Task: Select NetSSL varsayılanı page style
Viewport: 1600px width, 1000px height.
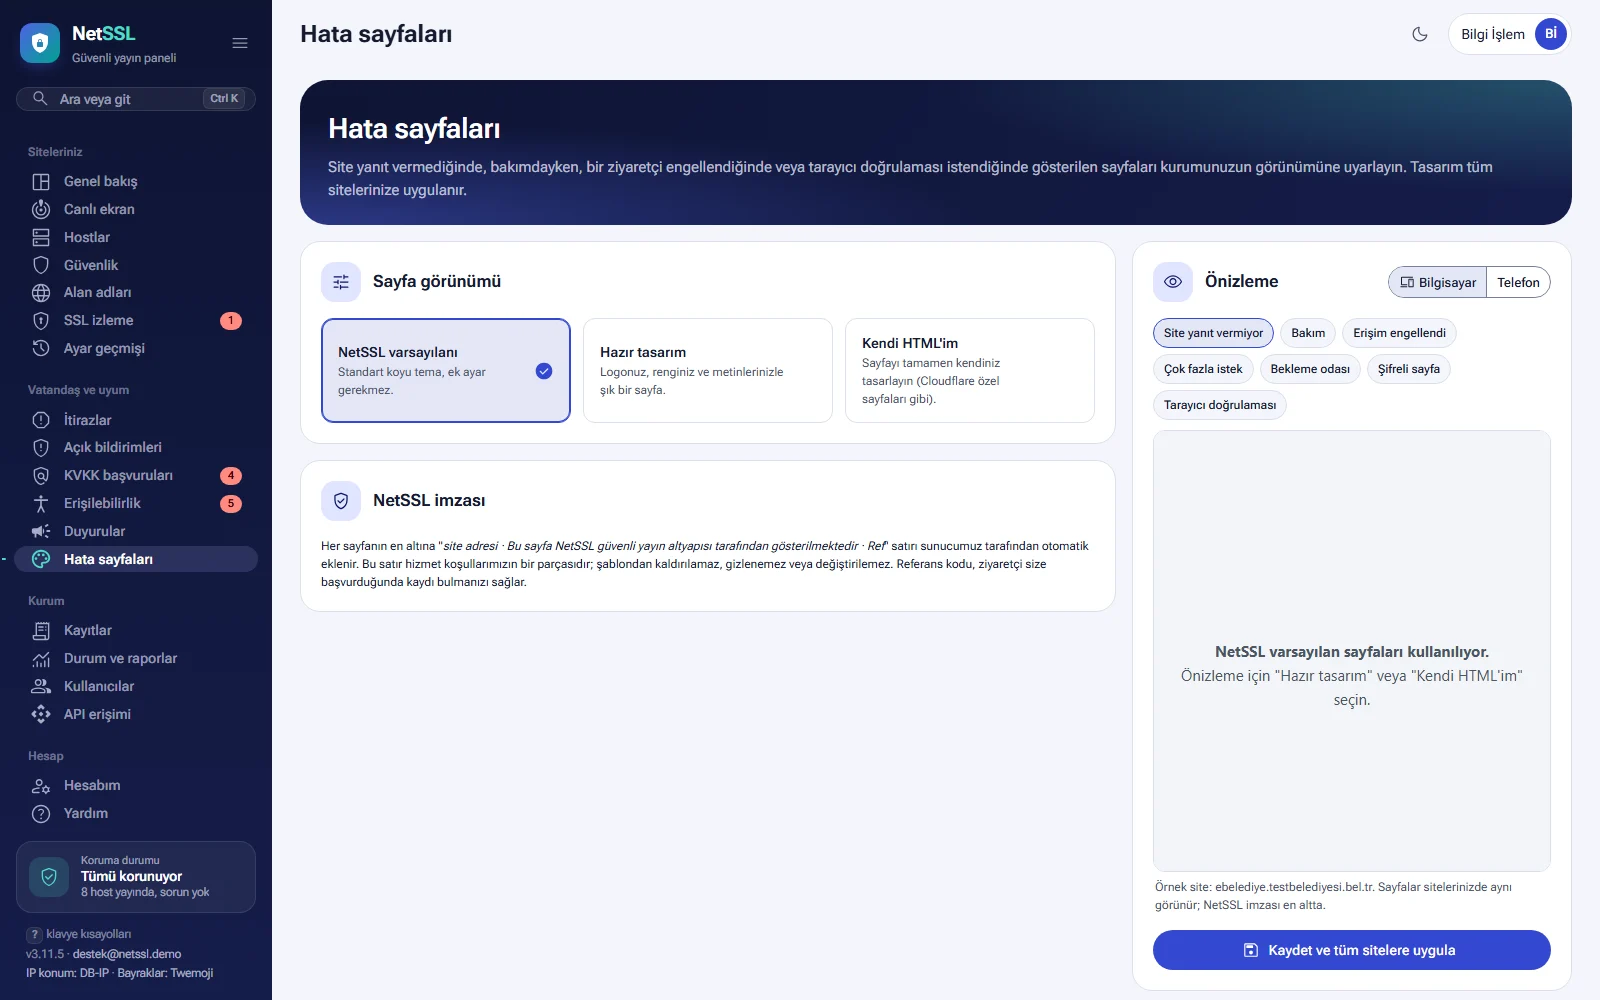Action: [x=446, y=370]
